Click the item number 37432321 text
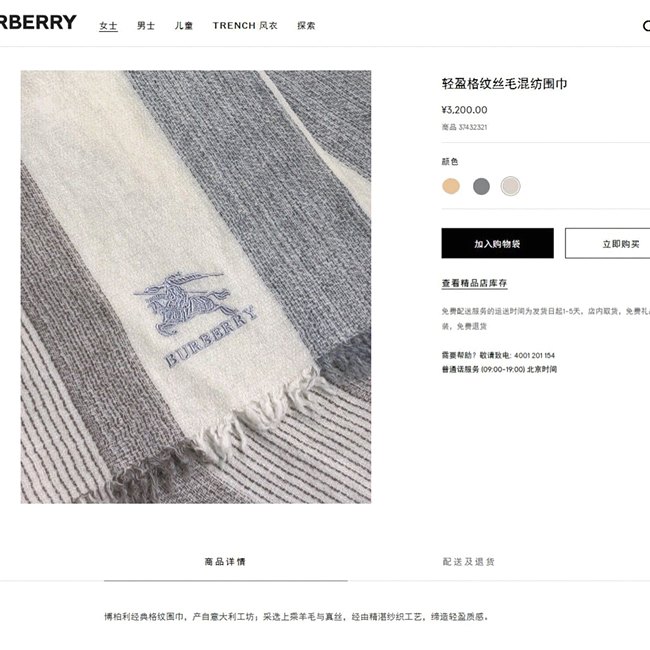The width and height of the screenshot is (650, 650). pyautogui.click(x=473, y=127)
